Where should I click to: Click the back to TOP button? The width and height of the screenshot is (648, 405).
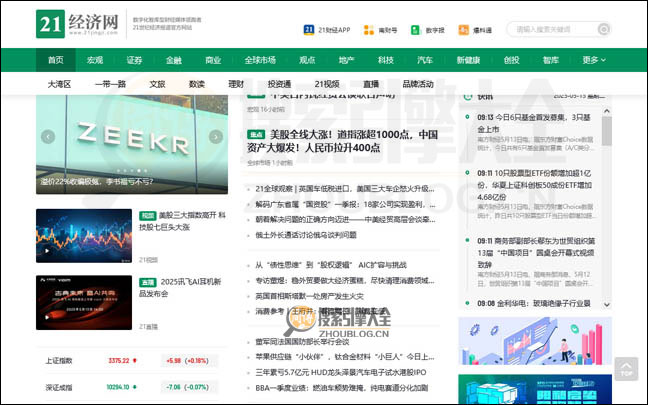pos(626,369)
